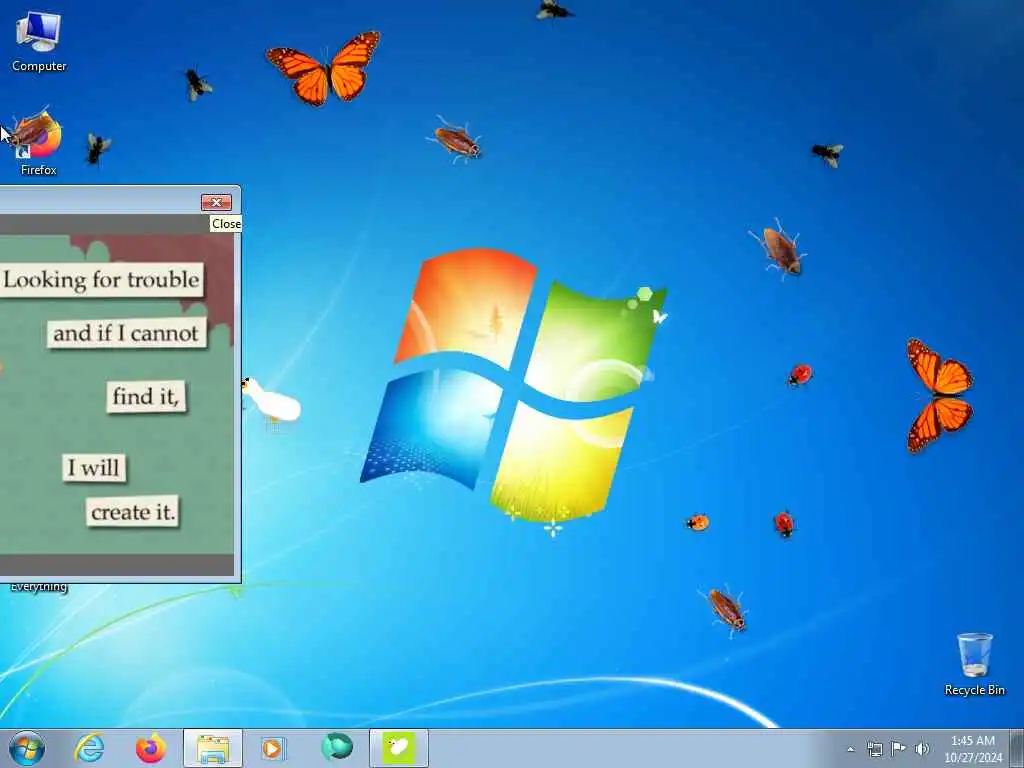This screenshot has width=1024, height=768.
Task: Show hidden tray icons arrow
Action: coord(850,749)
